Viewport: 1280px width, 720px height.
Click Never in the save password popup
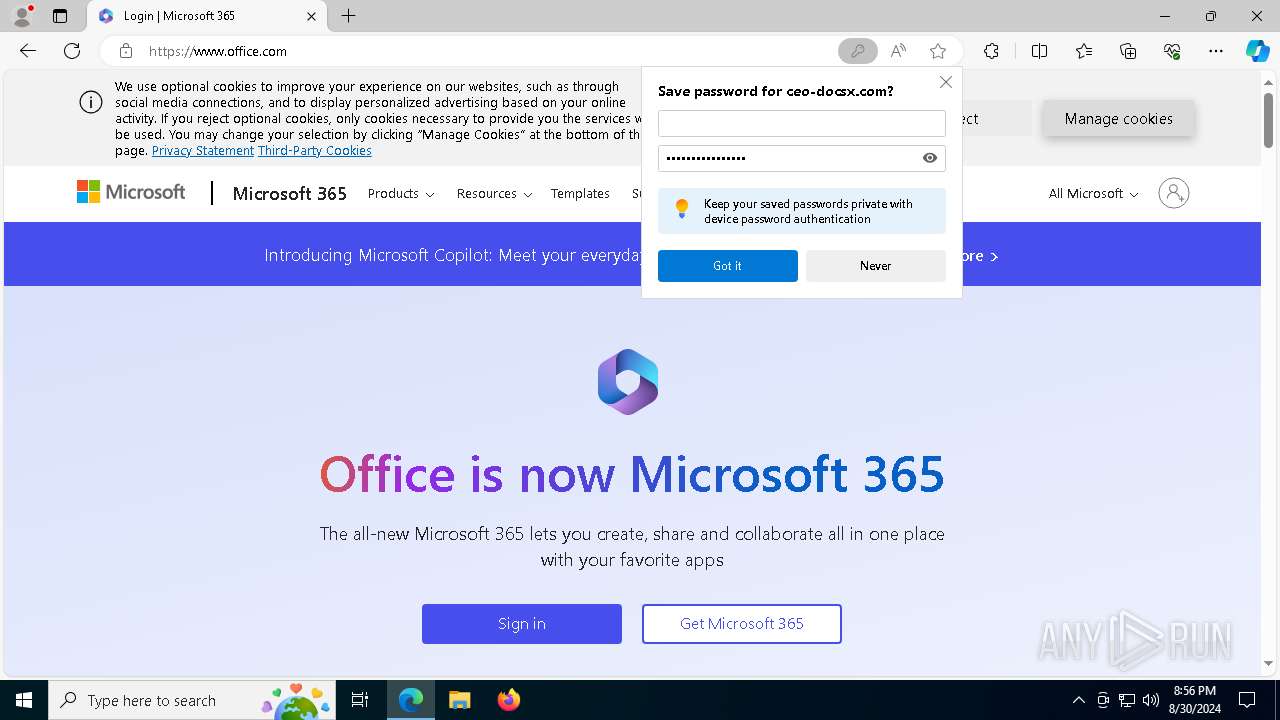click(876, 266)
